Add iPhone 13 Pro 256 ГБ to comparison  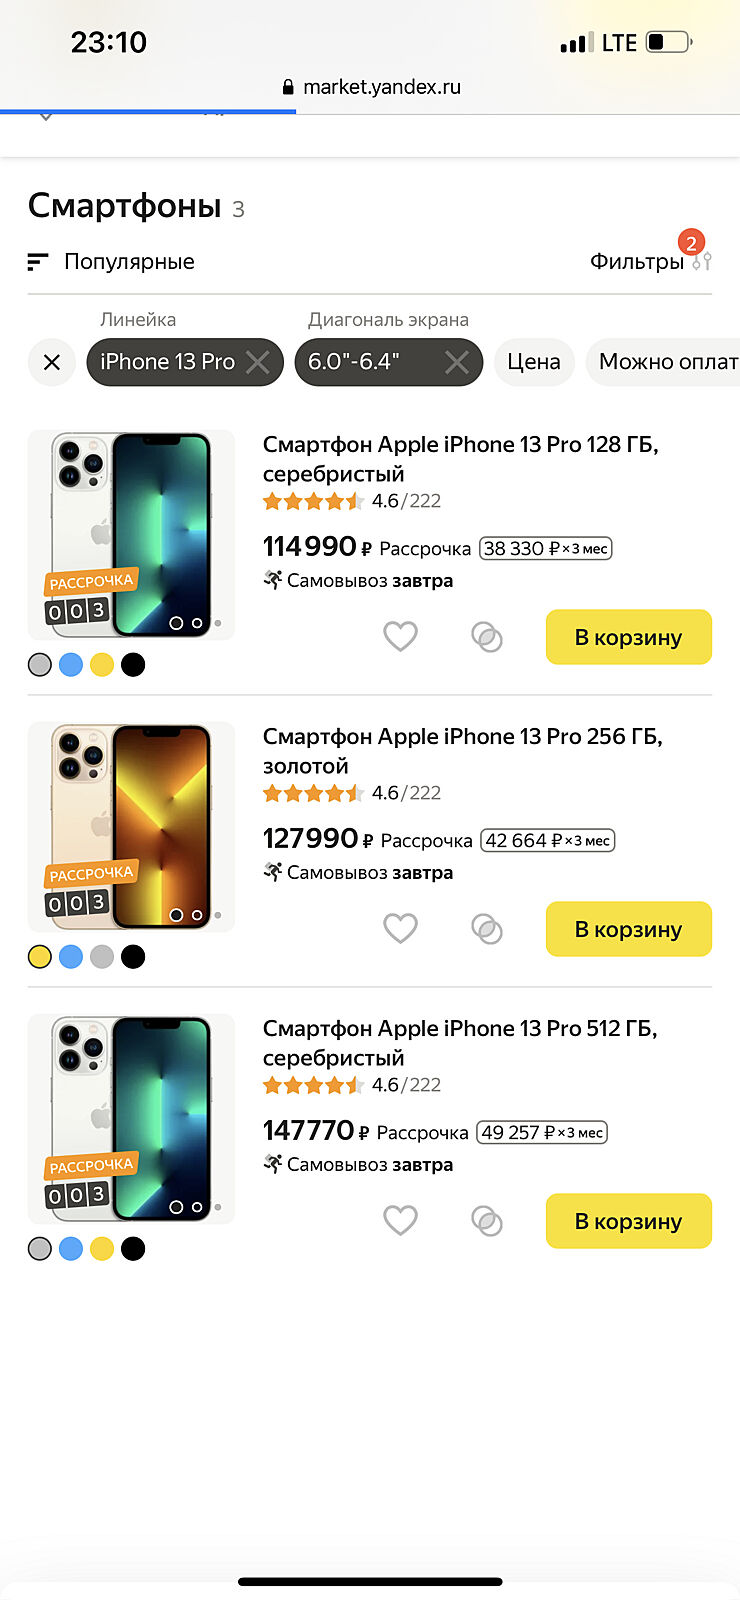click(487, 929)
